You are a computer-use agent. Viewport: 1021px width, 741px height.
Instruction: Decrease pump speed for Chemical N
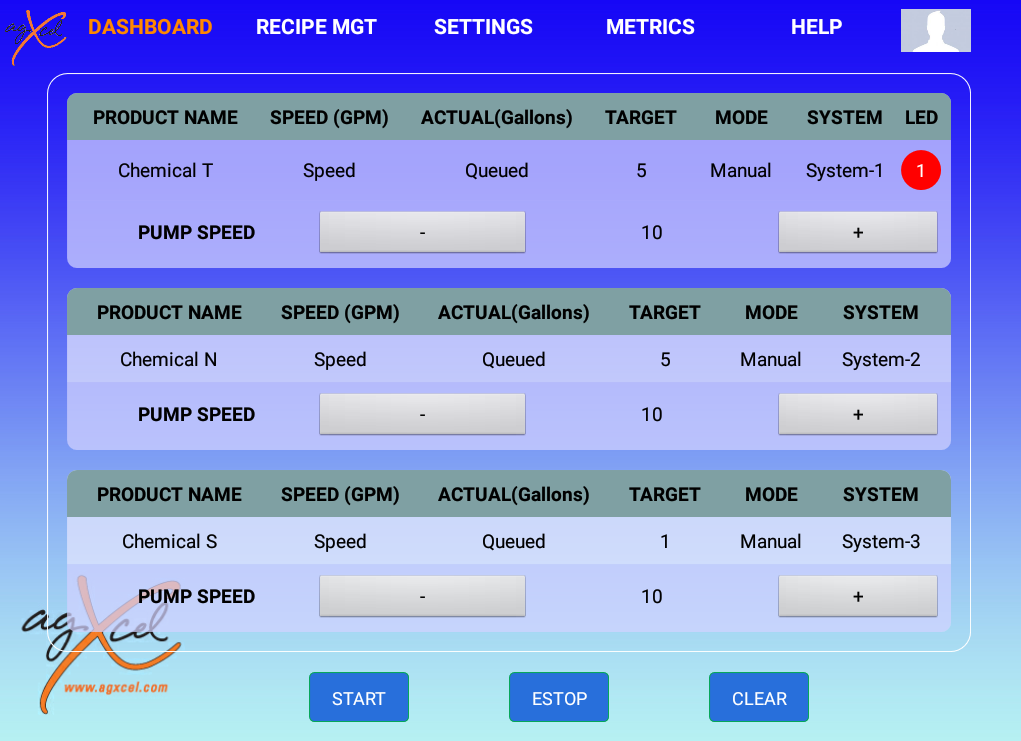(x=422, y=414)
